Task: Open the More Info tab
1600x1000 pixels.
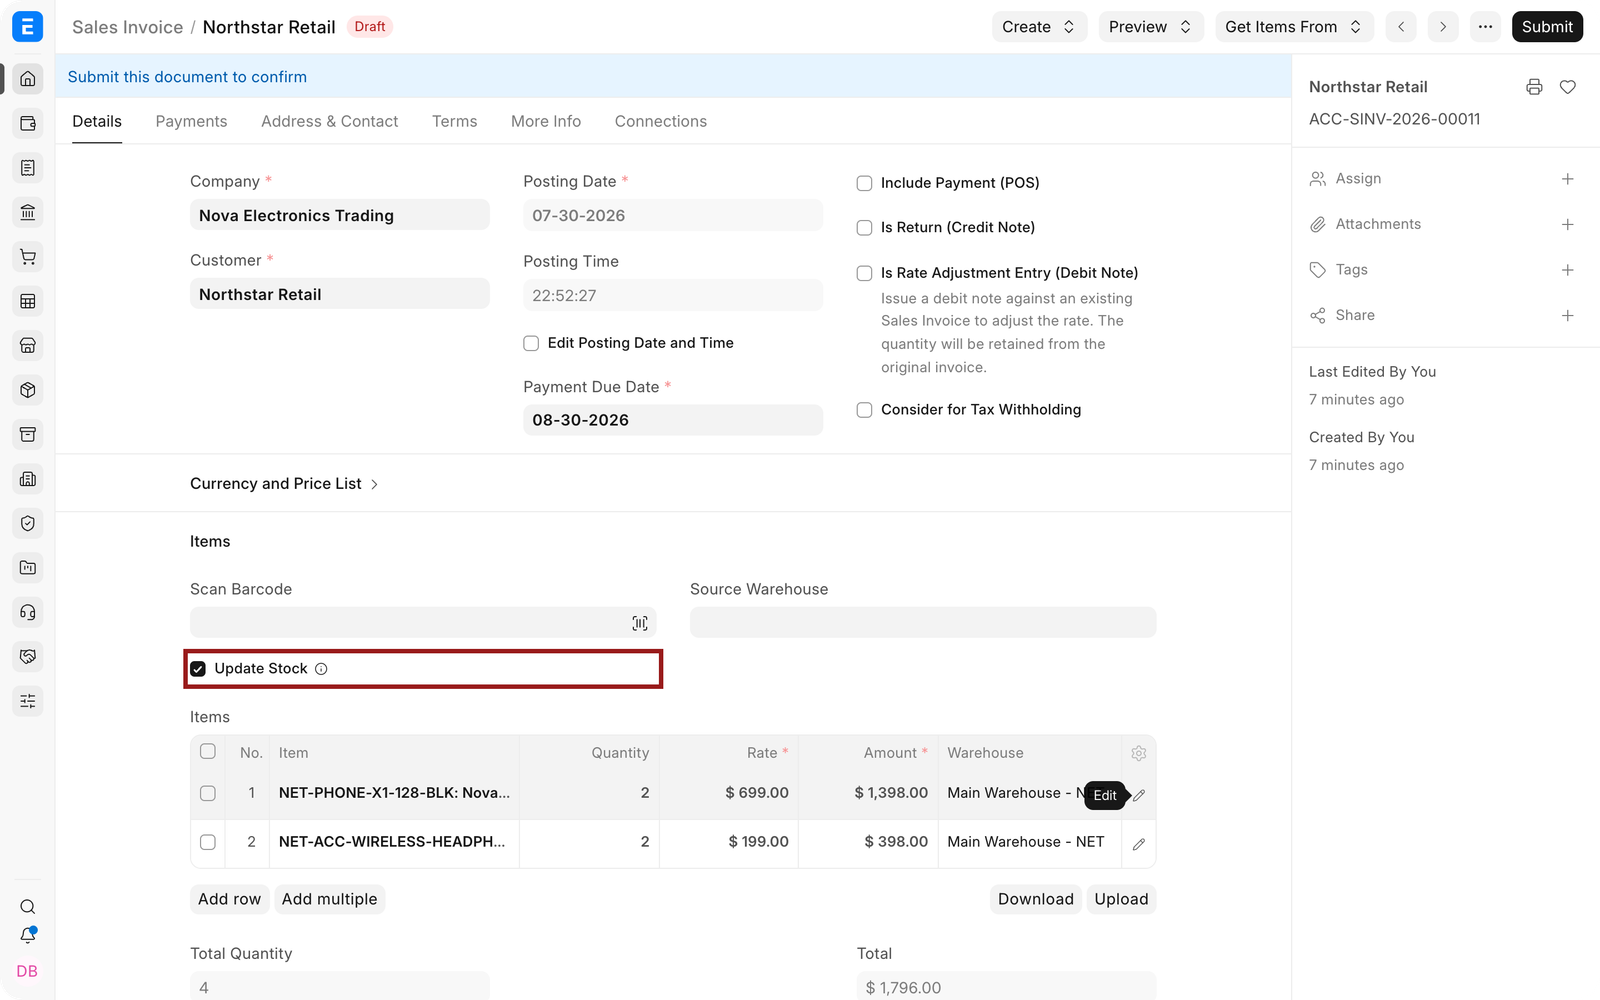Action: (546, 121)
